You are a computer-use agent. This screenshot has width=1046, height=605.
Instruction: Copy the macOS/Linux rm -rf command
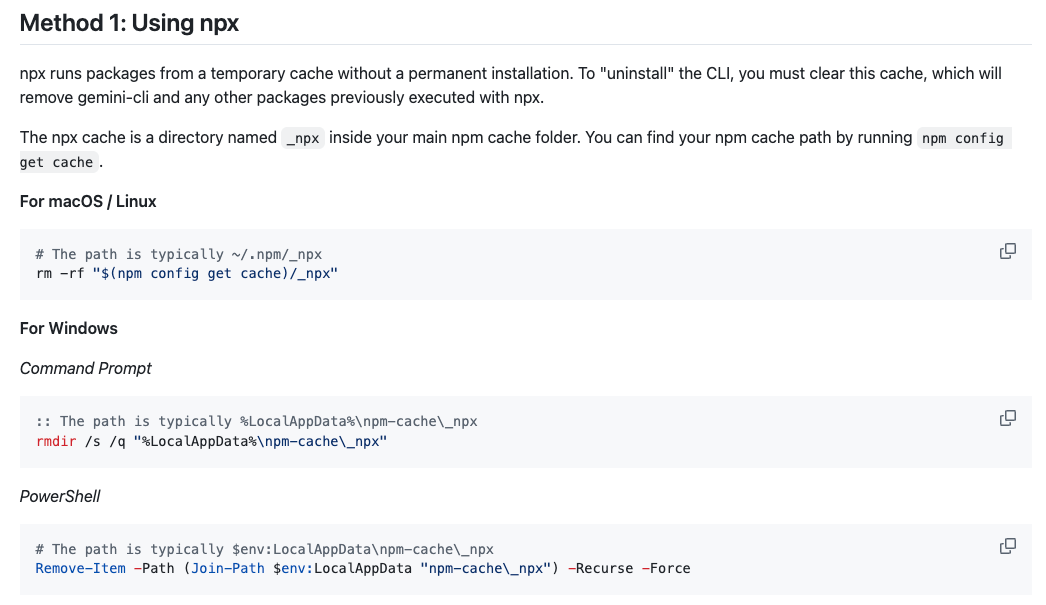pos(1008,251)
